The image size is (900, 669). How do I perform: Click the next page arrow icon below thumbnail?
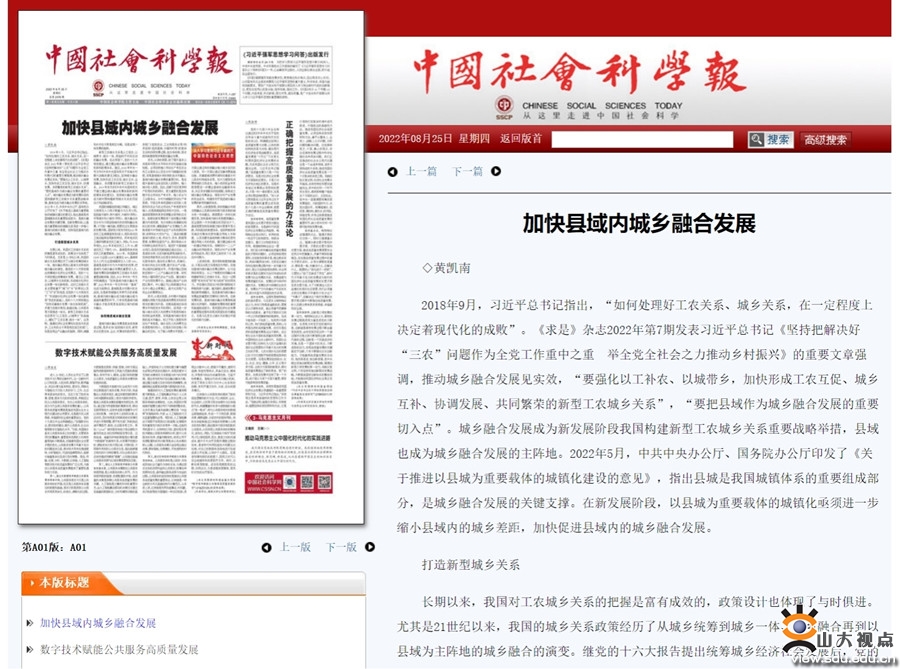(x=370, y=547)
